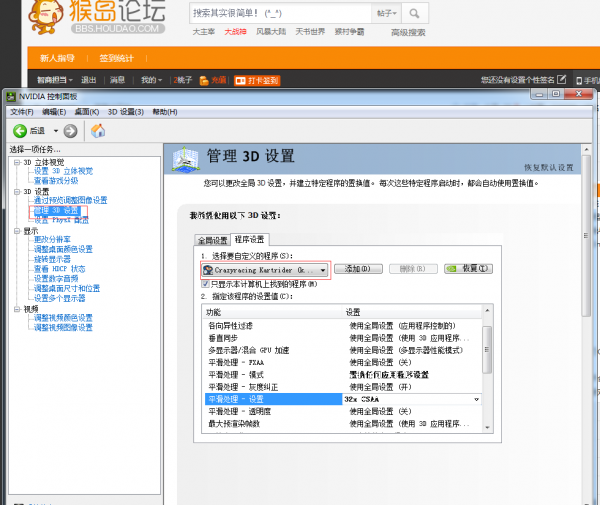Click the main panel vertical scrollbar
600x505 pixels.
click(586, 235)
